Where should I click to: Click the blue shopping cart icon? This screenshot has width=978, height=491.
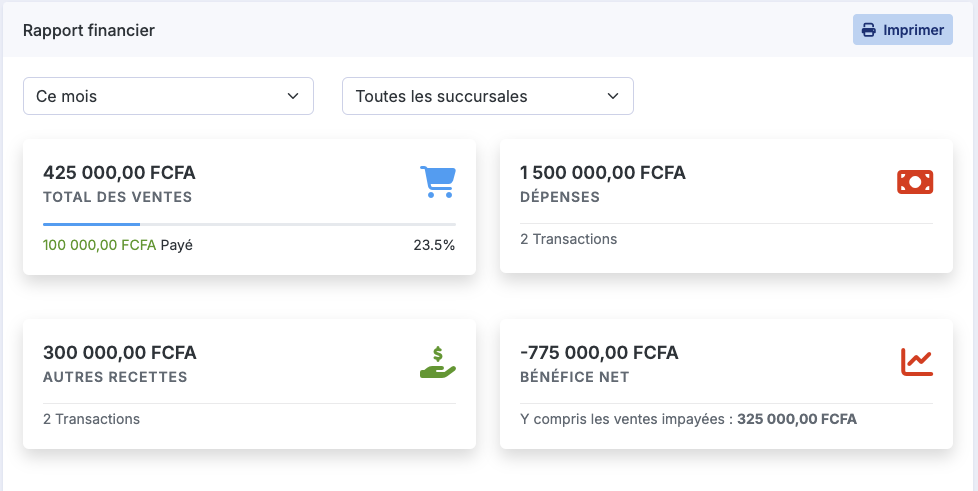(x=438, y=182)
